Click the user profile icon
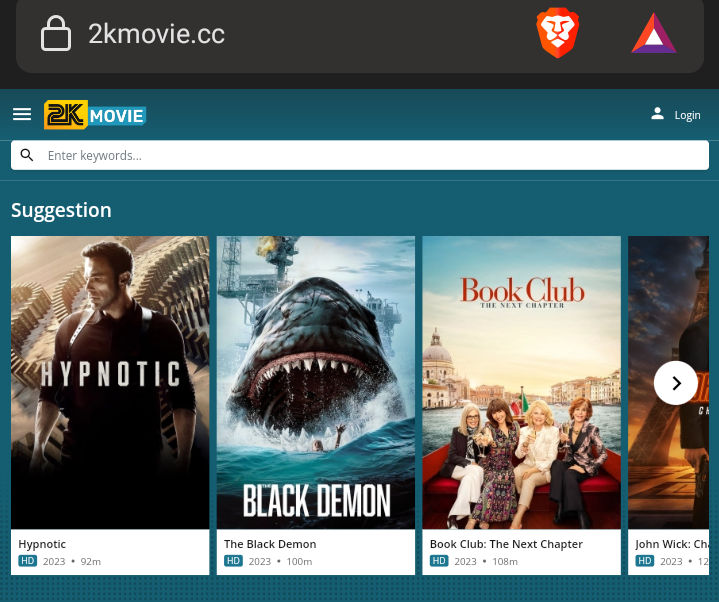The width and height of the screenshot is (719, 602). click(657, 114)
